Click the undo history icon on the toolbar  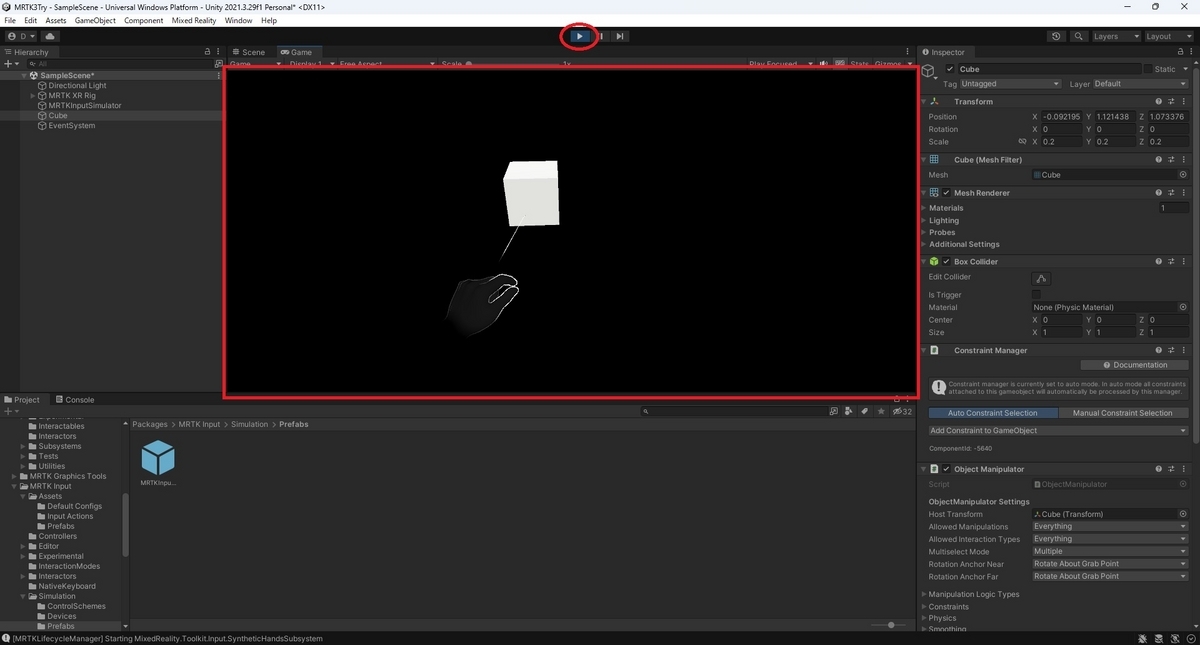tap(1056, 36)
